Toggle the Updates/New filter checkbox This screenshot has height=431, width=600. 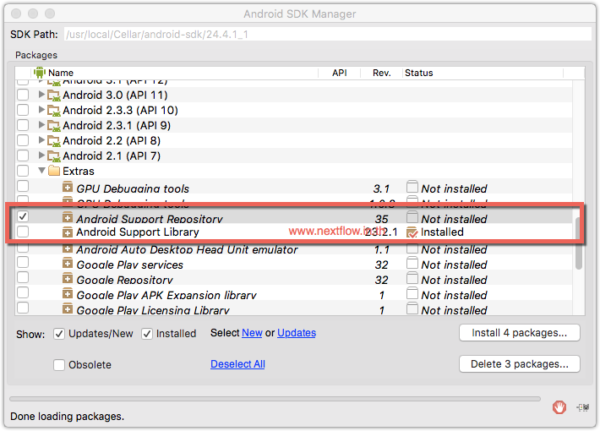pyautogui.click(x=59, y=334)
